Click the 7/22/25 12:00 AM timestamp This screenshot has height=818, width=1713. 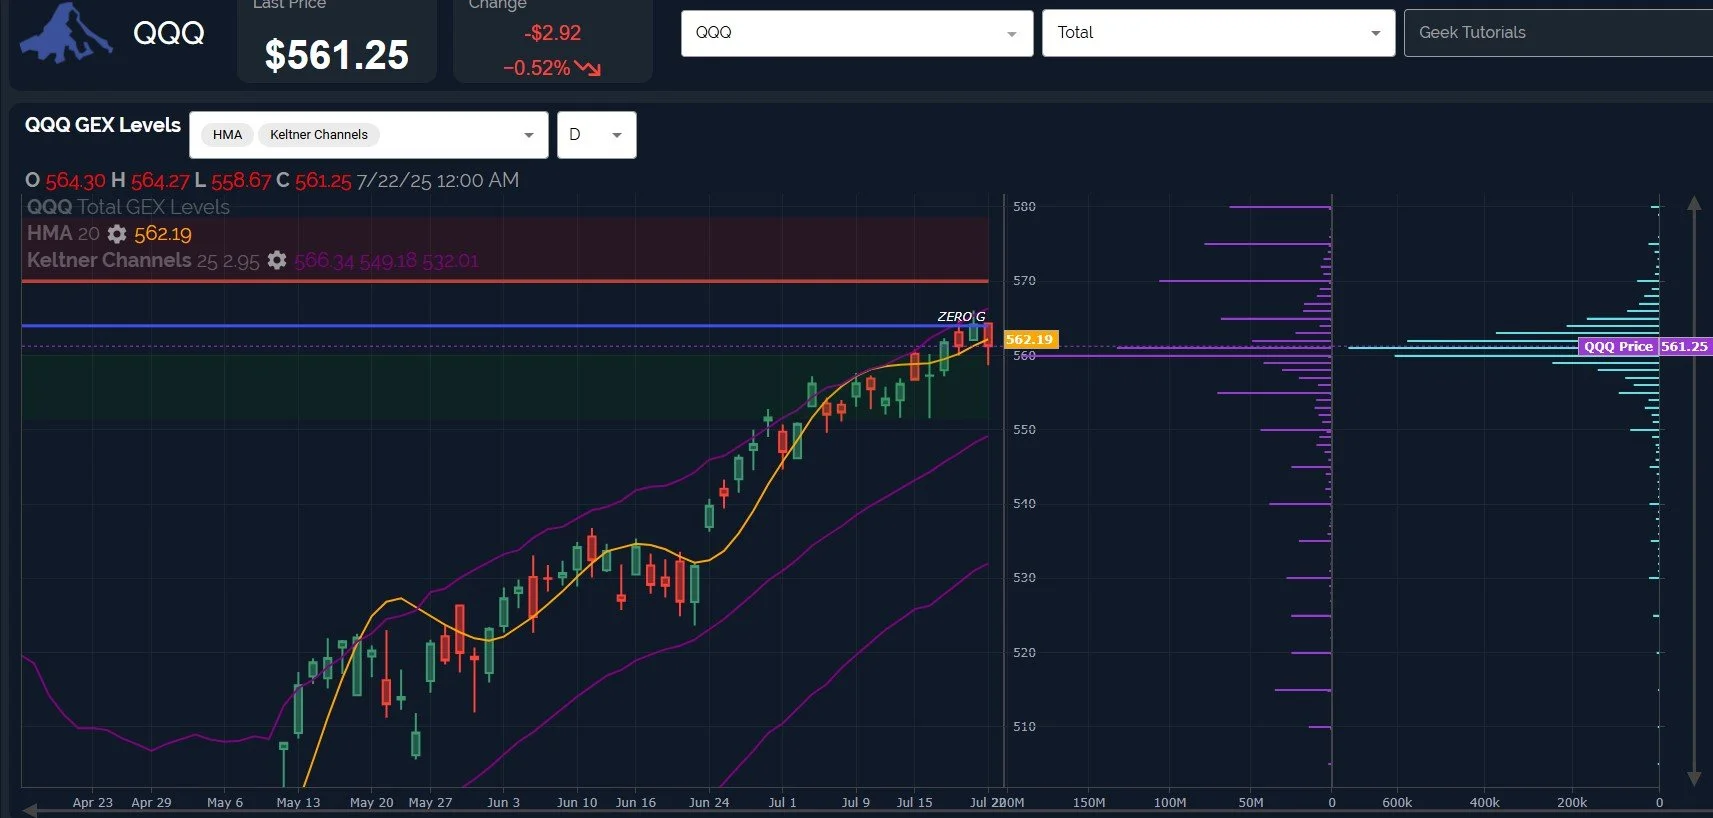(438, 181)
